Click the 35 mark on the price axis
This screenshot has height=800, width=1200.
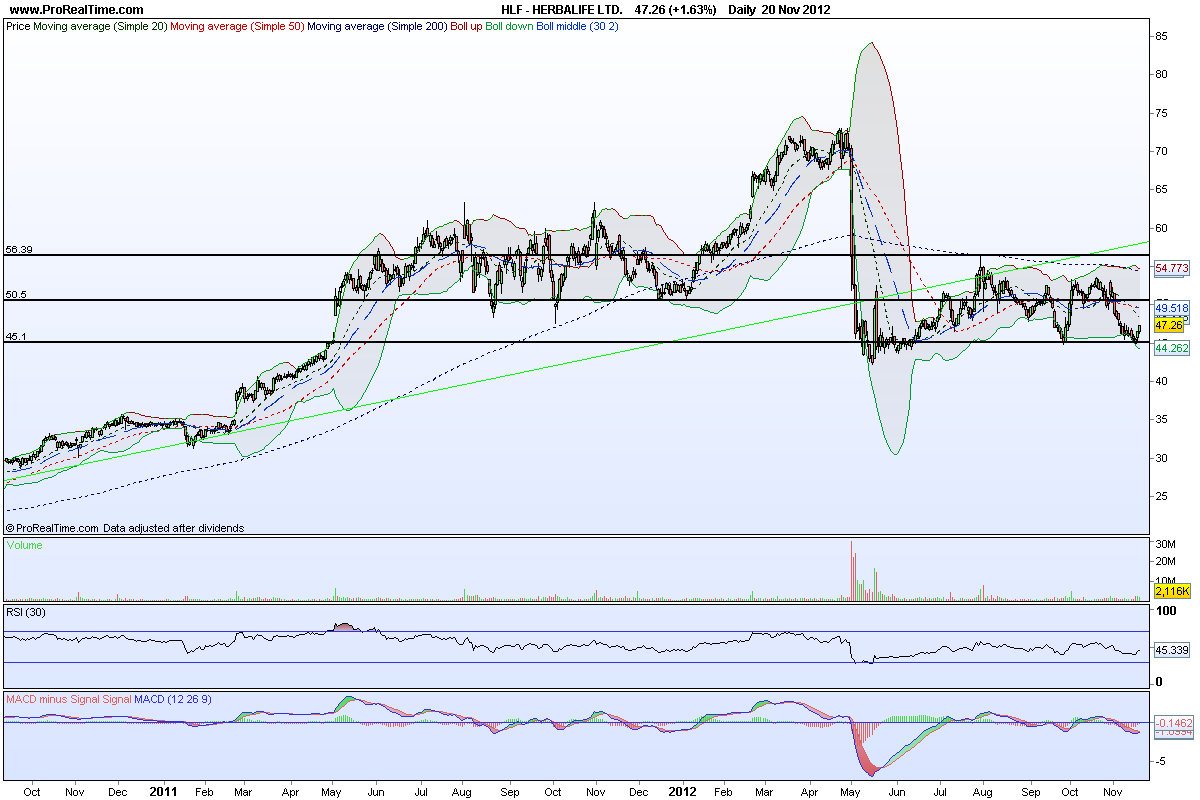tap(1161, 419)
